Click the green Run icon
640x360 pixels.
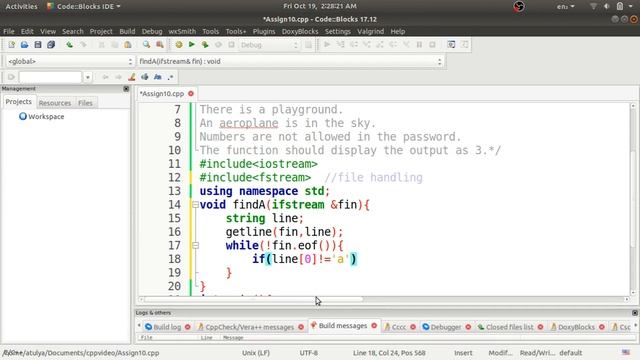click(191, 44)
